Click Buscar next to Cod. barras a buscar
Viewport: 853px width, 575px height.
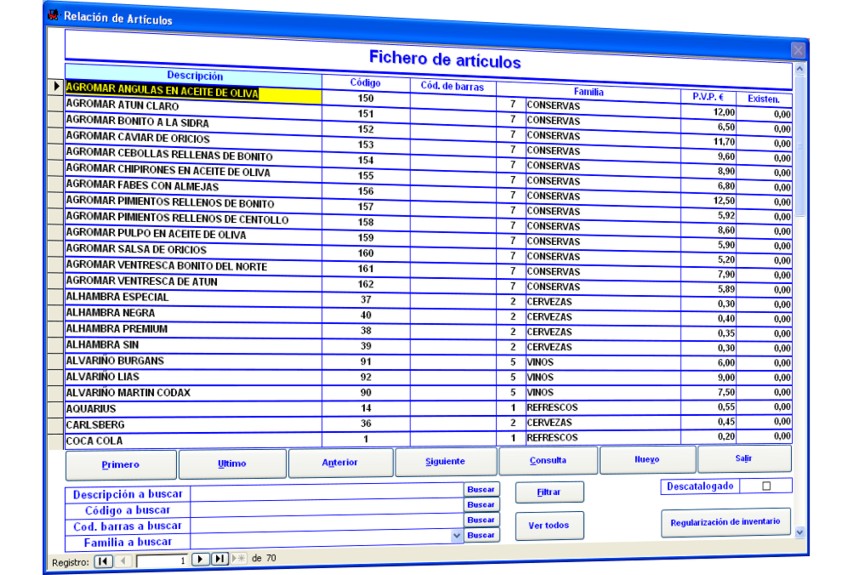coord(481,520)
